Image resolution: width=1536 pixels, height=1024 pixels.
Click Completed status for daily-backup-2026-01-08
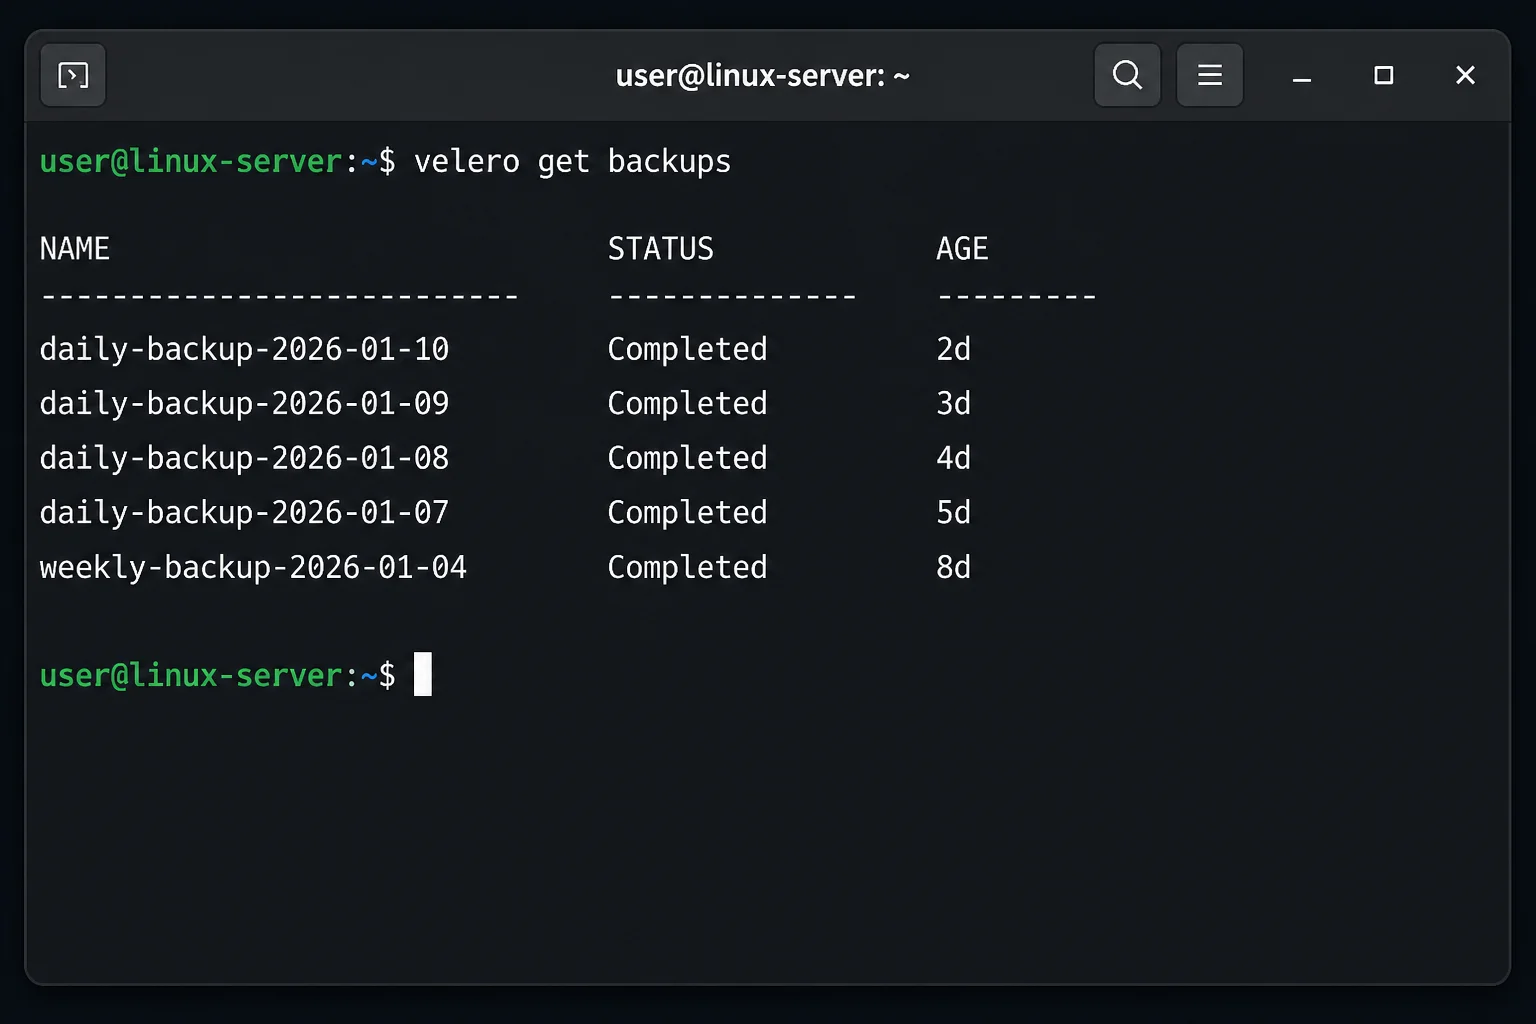point(687,458)
